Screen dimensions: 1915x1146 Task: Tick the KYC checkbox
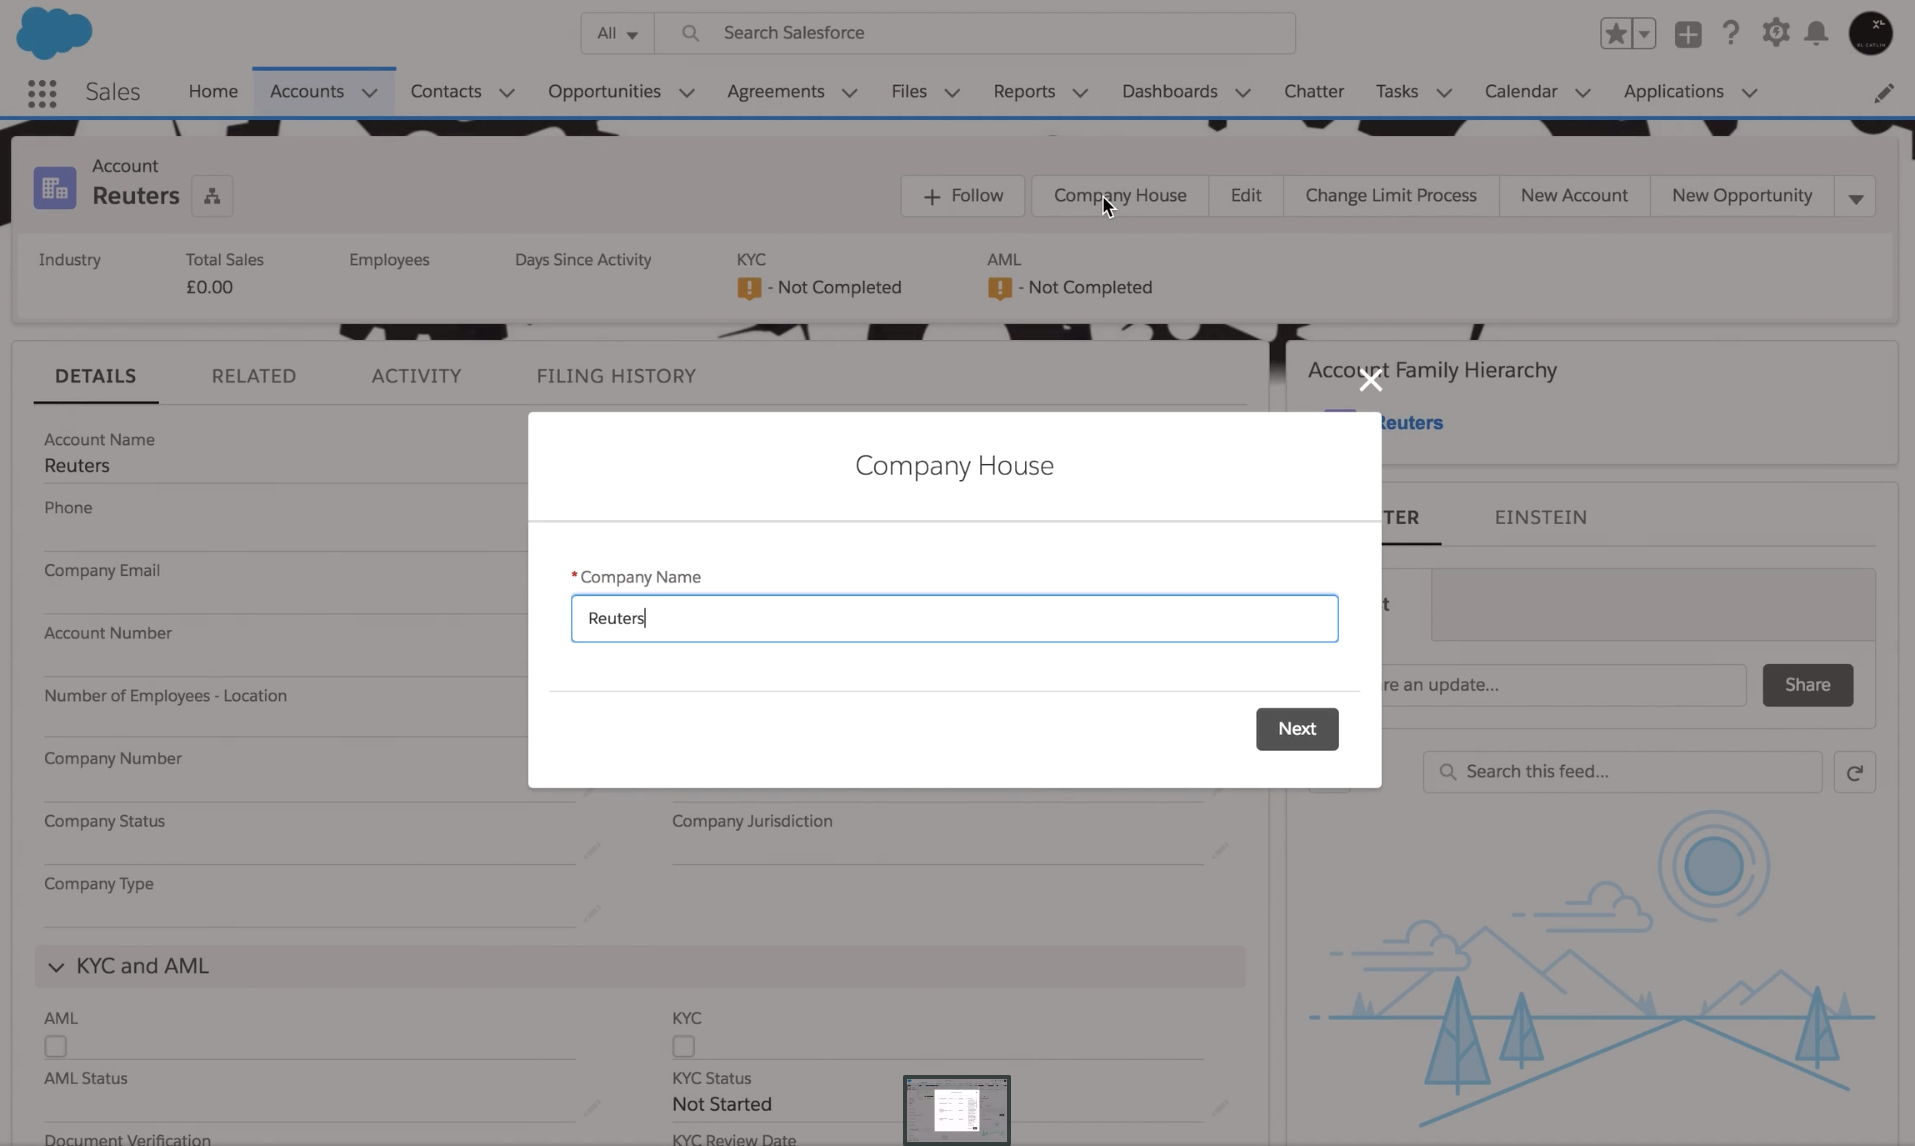point(684,1046)
